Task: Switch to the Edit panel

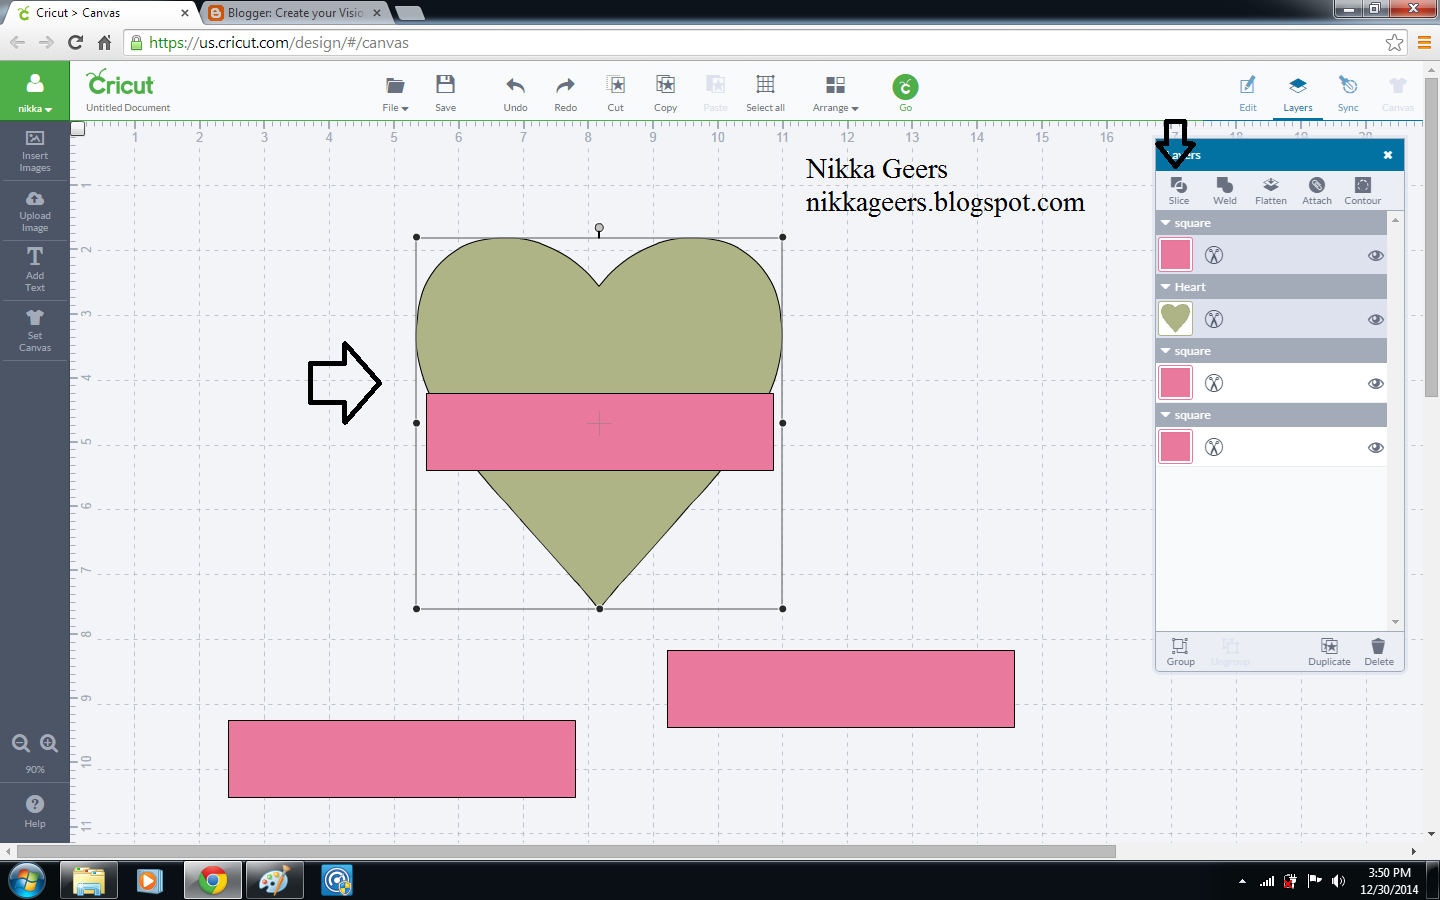Action: click(x=1248, y=94)
